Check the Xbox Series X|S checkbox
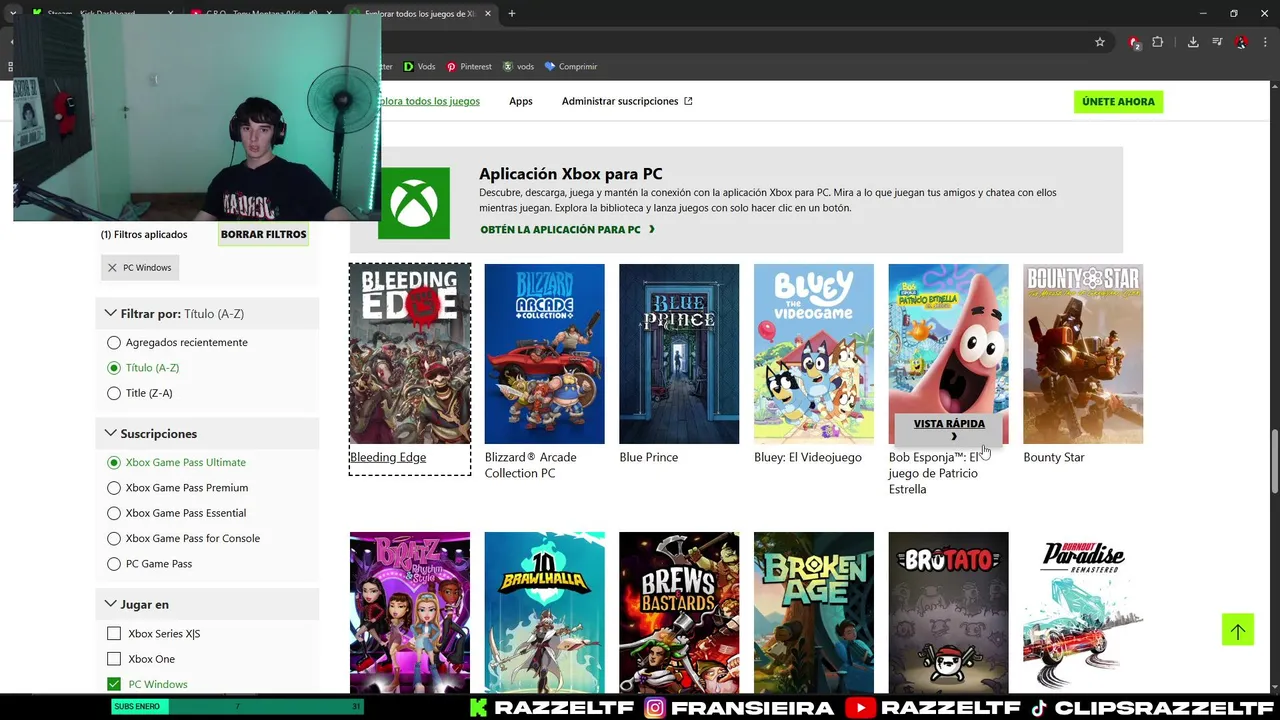This screenshot has width=1280, height=720. pos(114,633)
